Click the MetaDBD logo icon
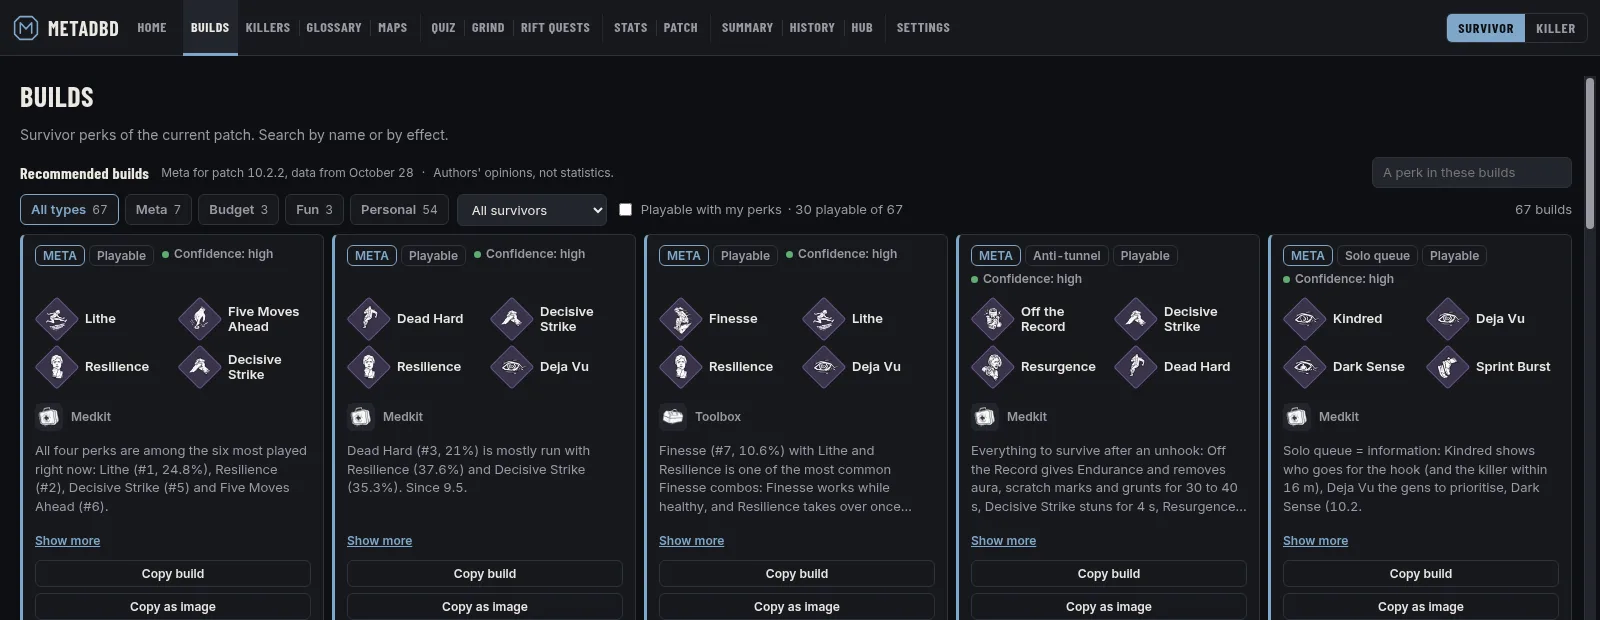 26,28
